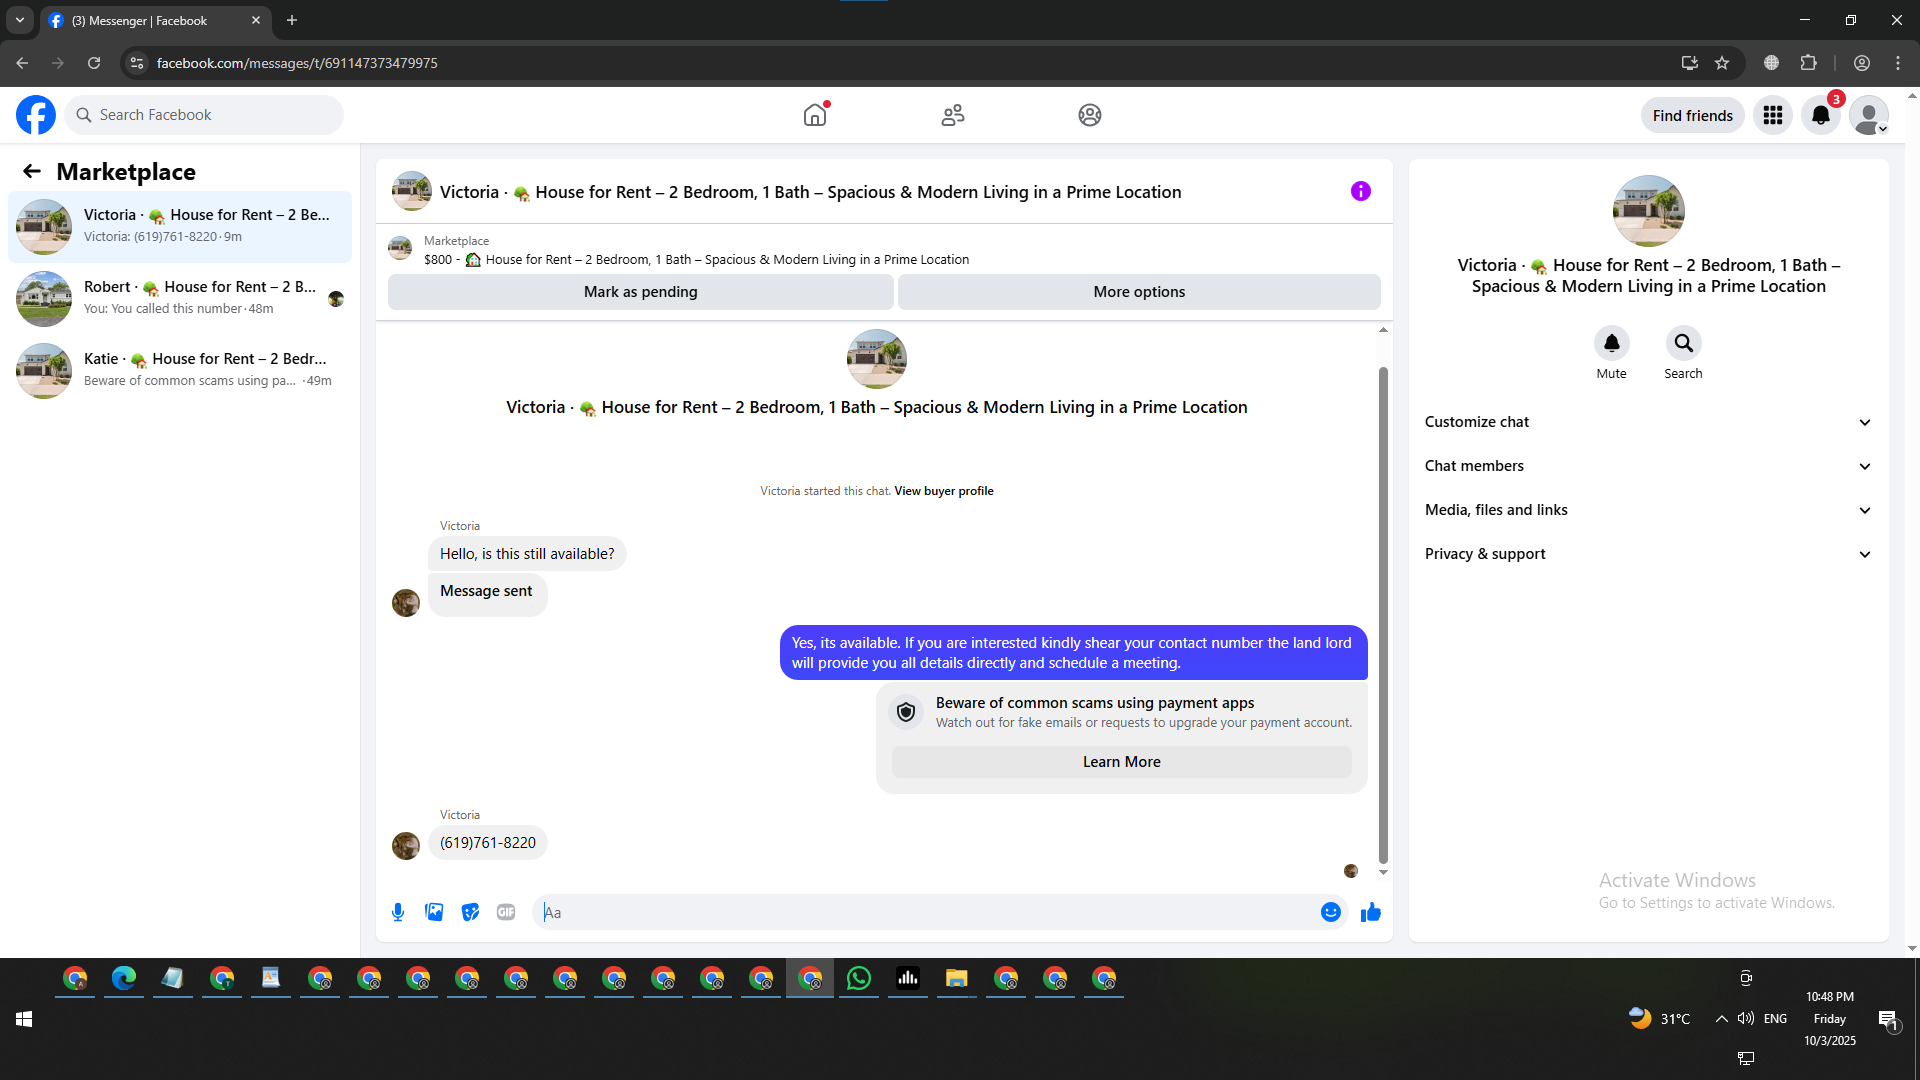
Task: Click the 'Message sent' bubble
Action: click(x=486, y=594)
